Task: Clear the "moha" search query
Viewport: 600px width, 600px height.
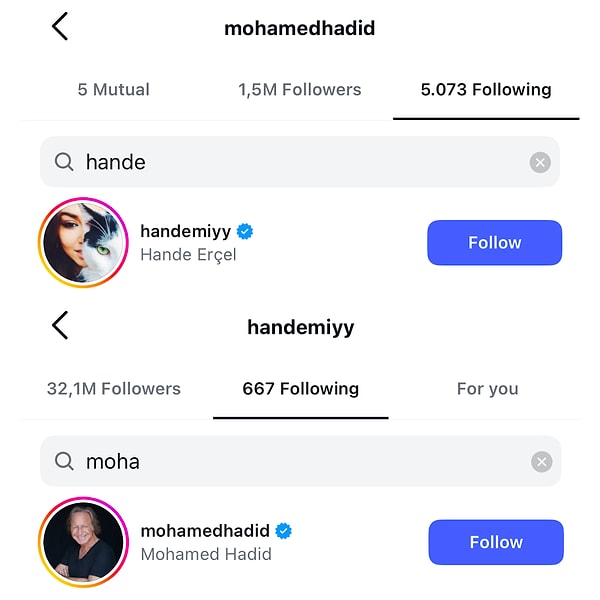Action: click(541, 461)
